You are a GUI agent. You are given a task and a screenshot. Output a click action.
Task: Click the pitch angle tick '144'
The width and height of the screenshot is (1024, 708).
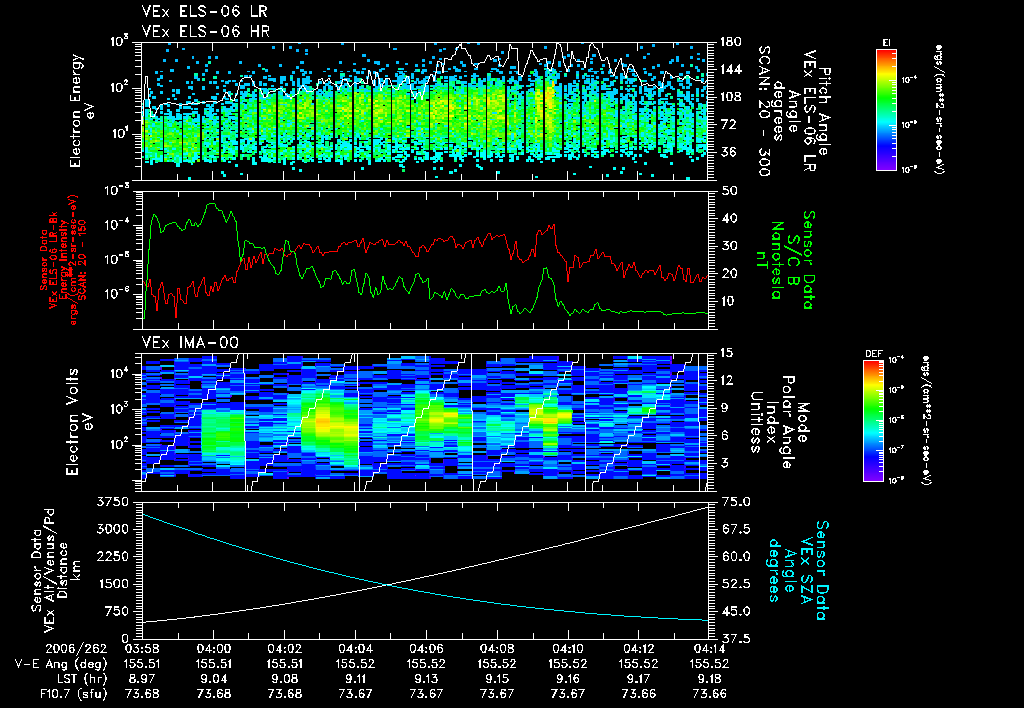(x=730, y=70)
